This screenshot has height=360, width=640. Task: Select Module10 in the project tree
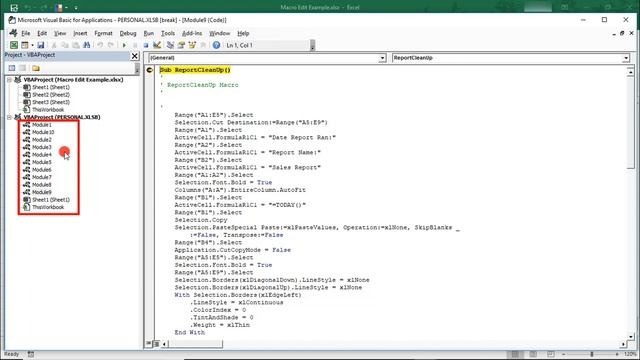43,132
